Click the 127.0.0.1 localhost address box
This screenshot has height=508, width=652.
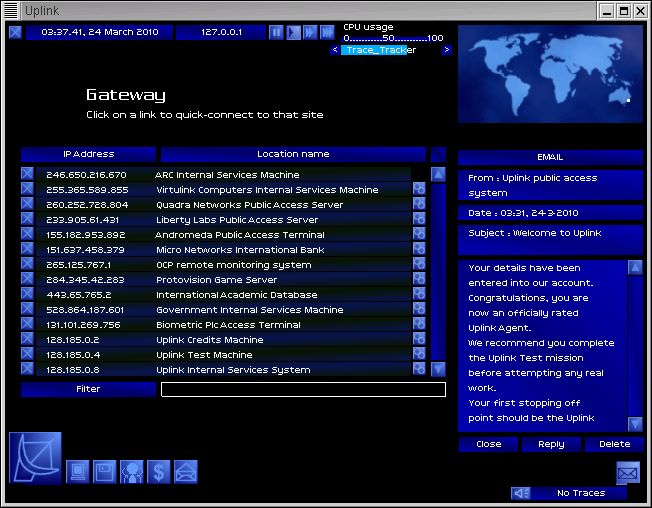[x=221, y=32]
